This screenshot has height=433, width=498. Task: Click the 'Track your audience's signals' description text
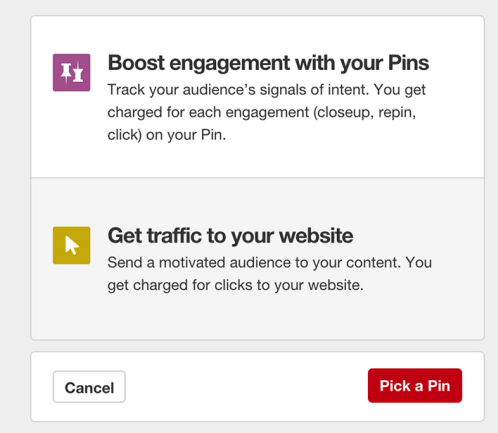(266, 112)
